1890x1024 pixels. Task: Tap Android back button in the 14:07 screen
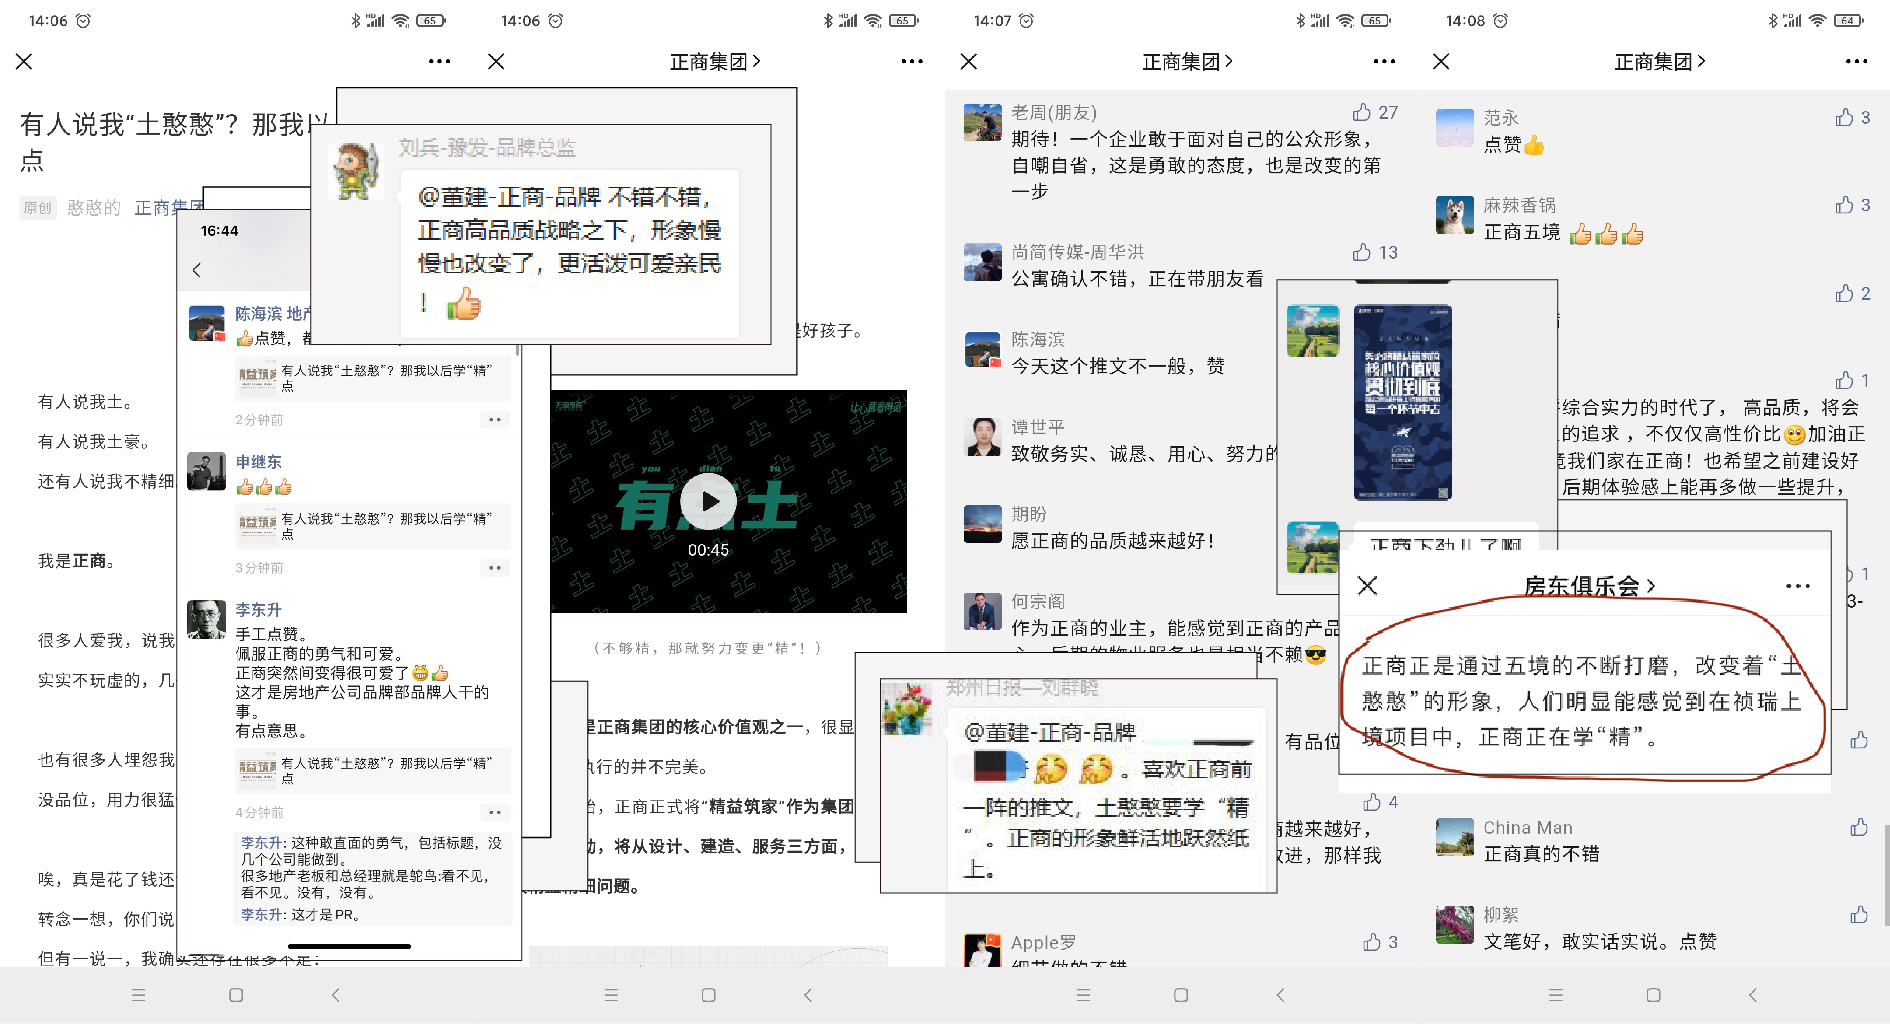pos(1280,995)
